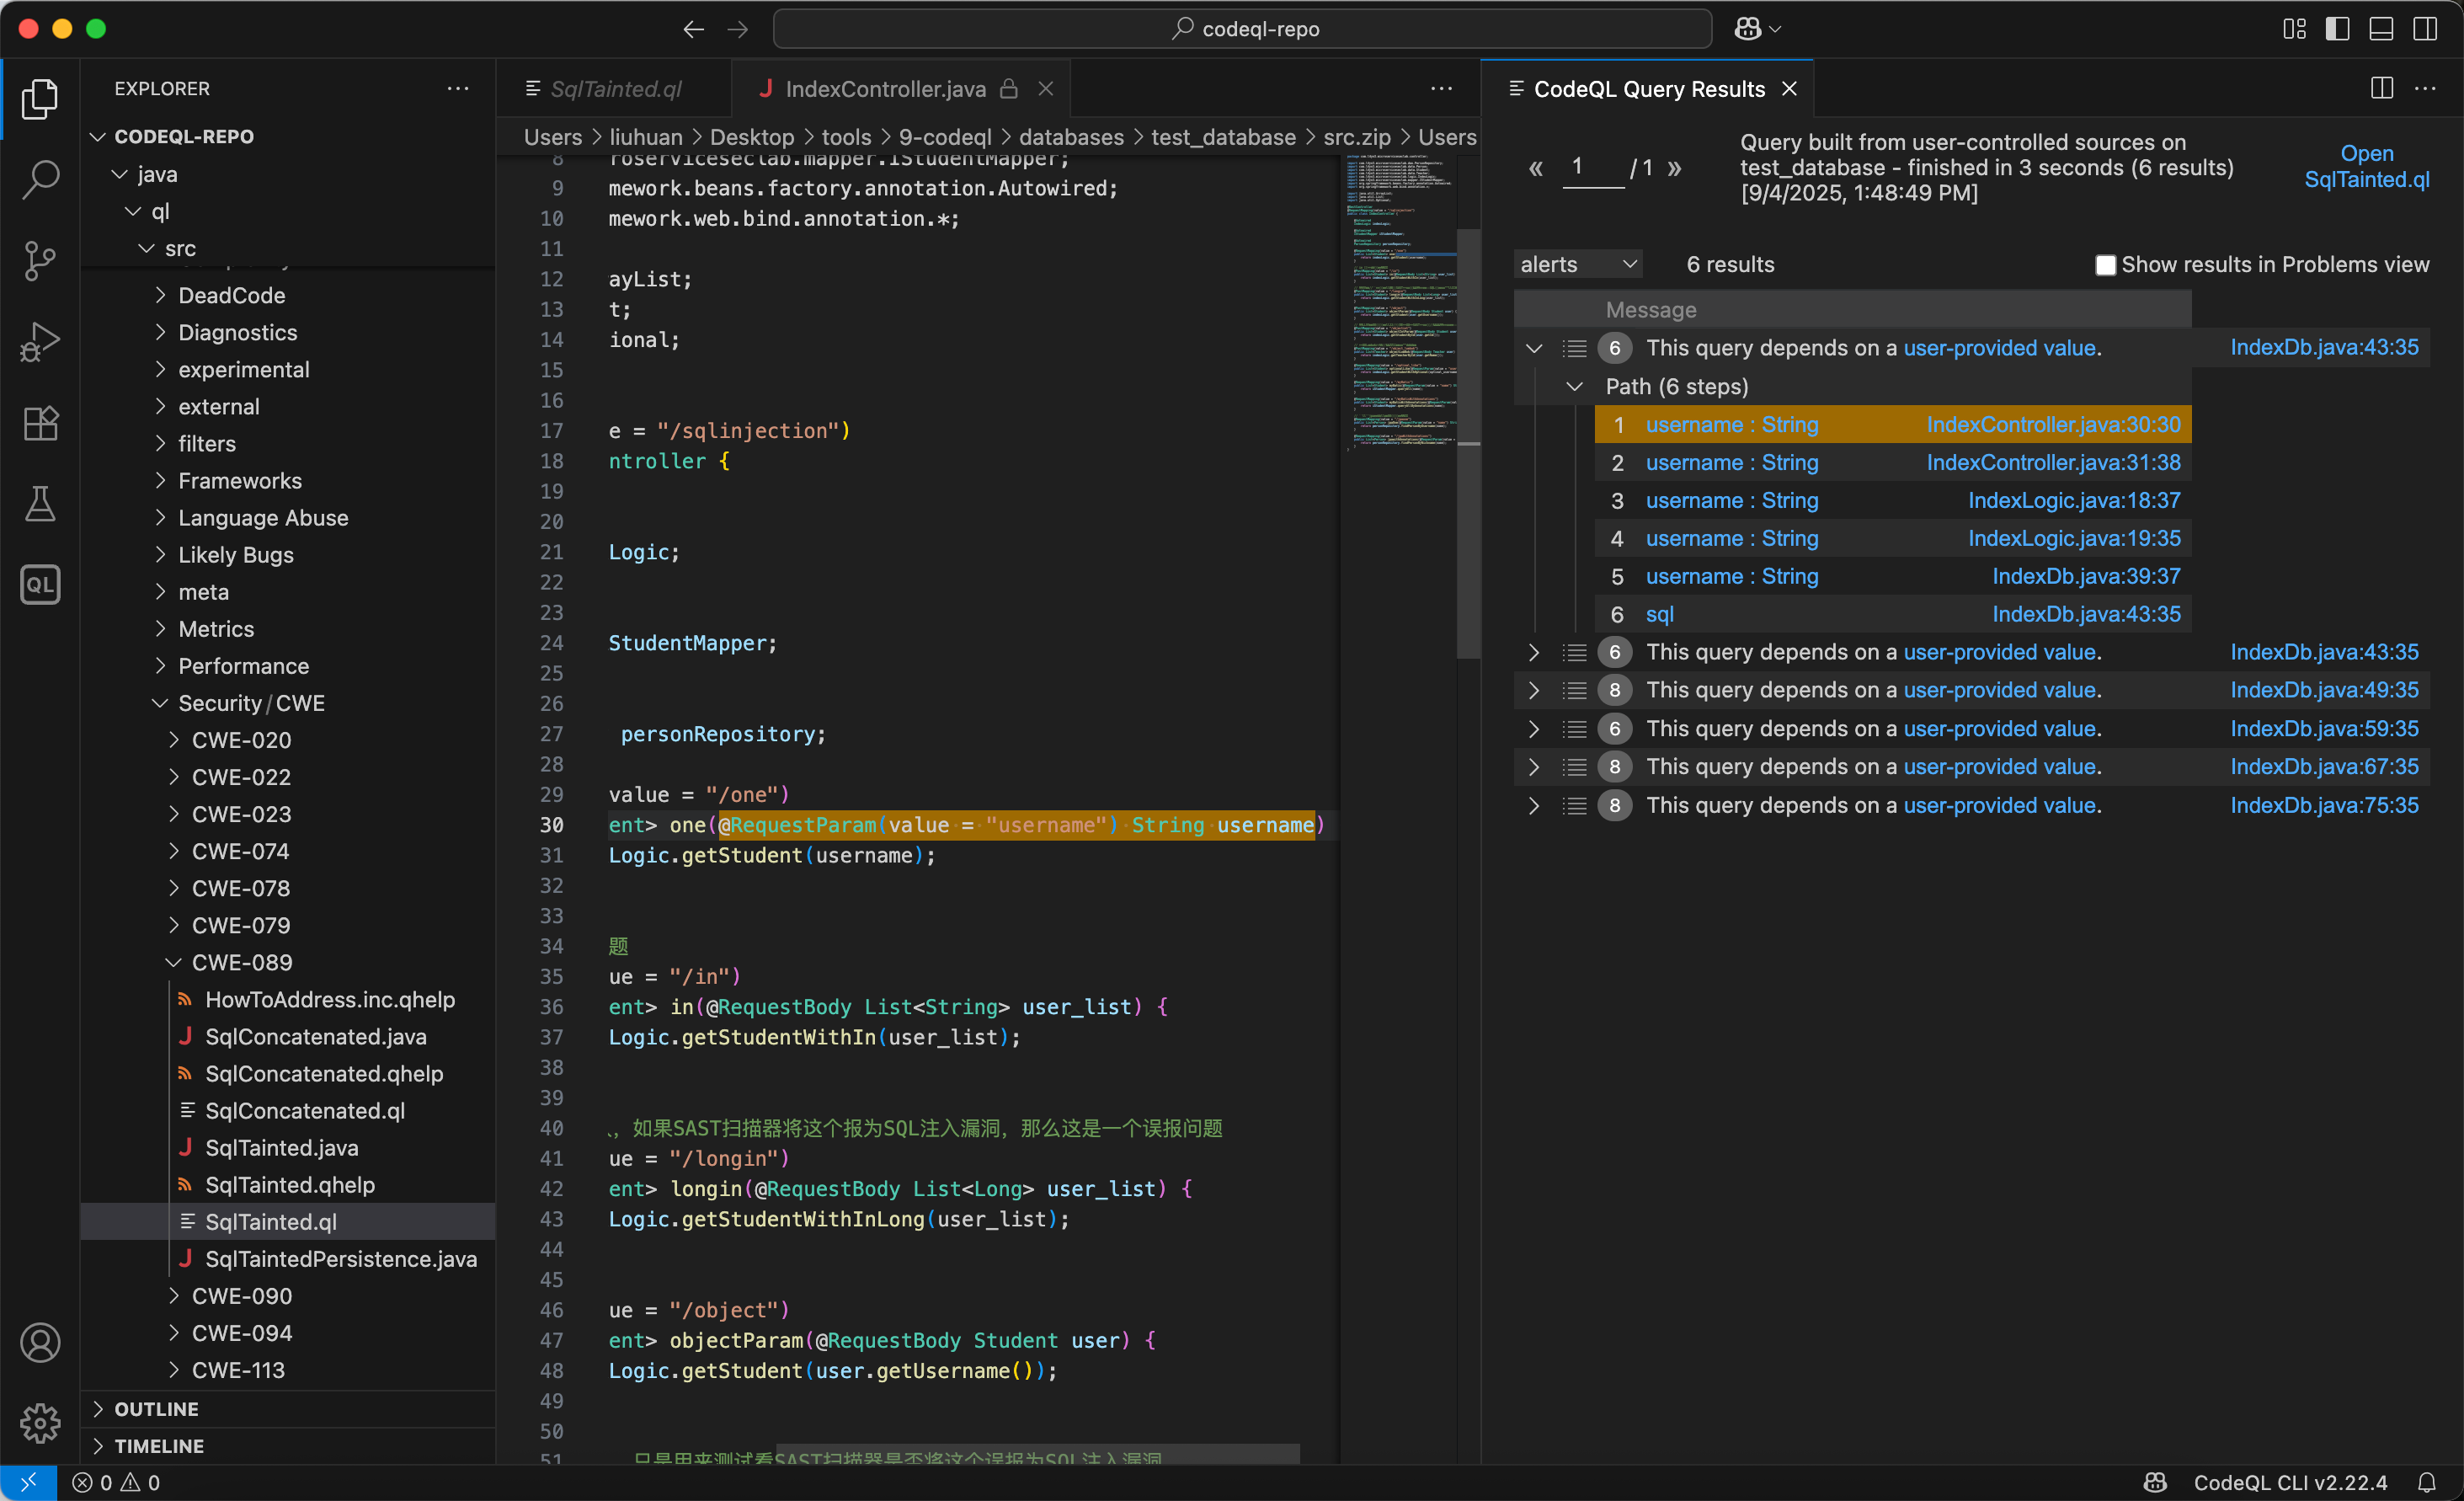Select path step 6 sql link
Viewport: 2464px width, 1501px height.
(x=1659, y=614)
